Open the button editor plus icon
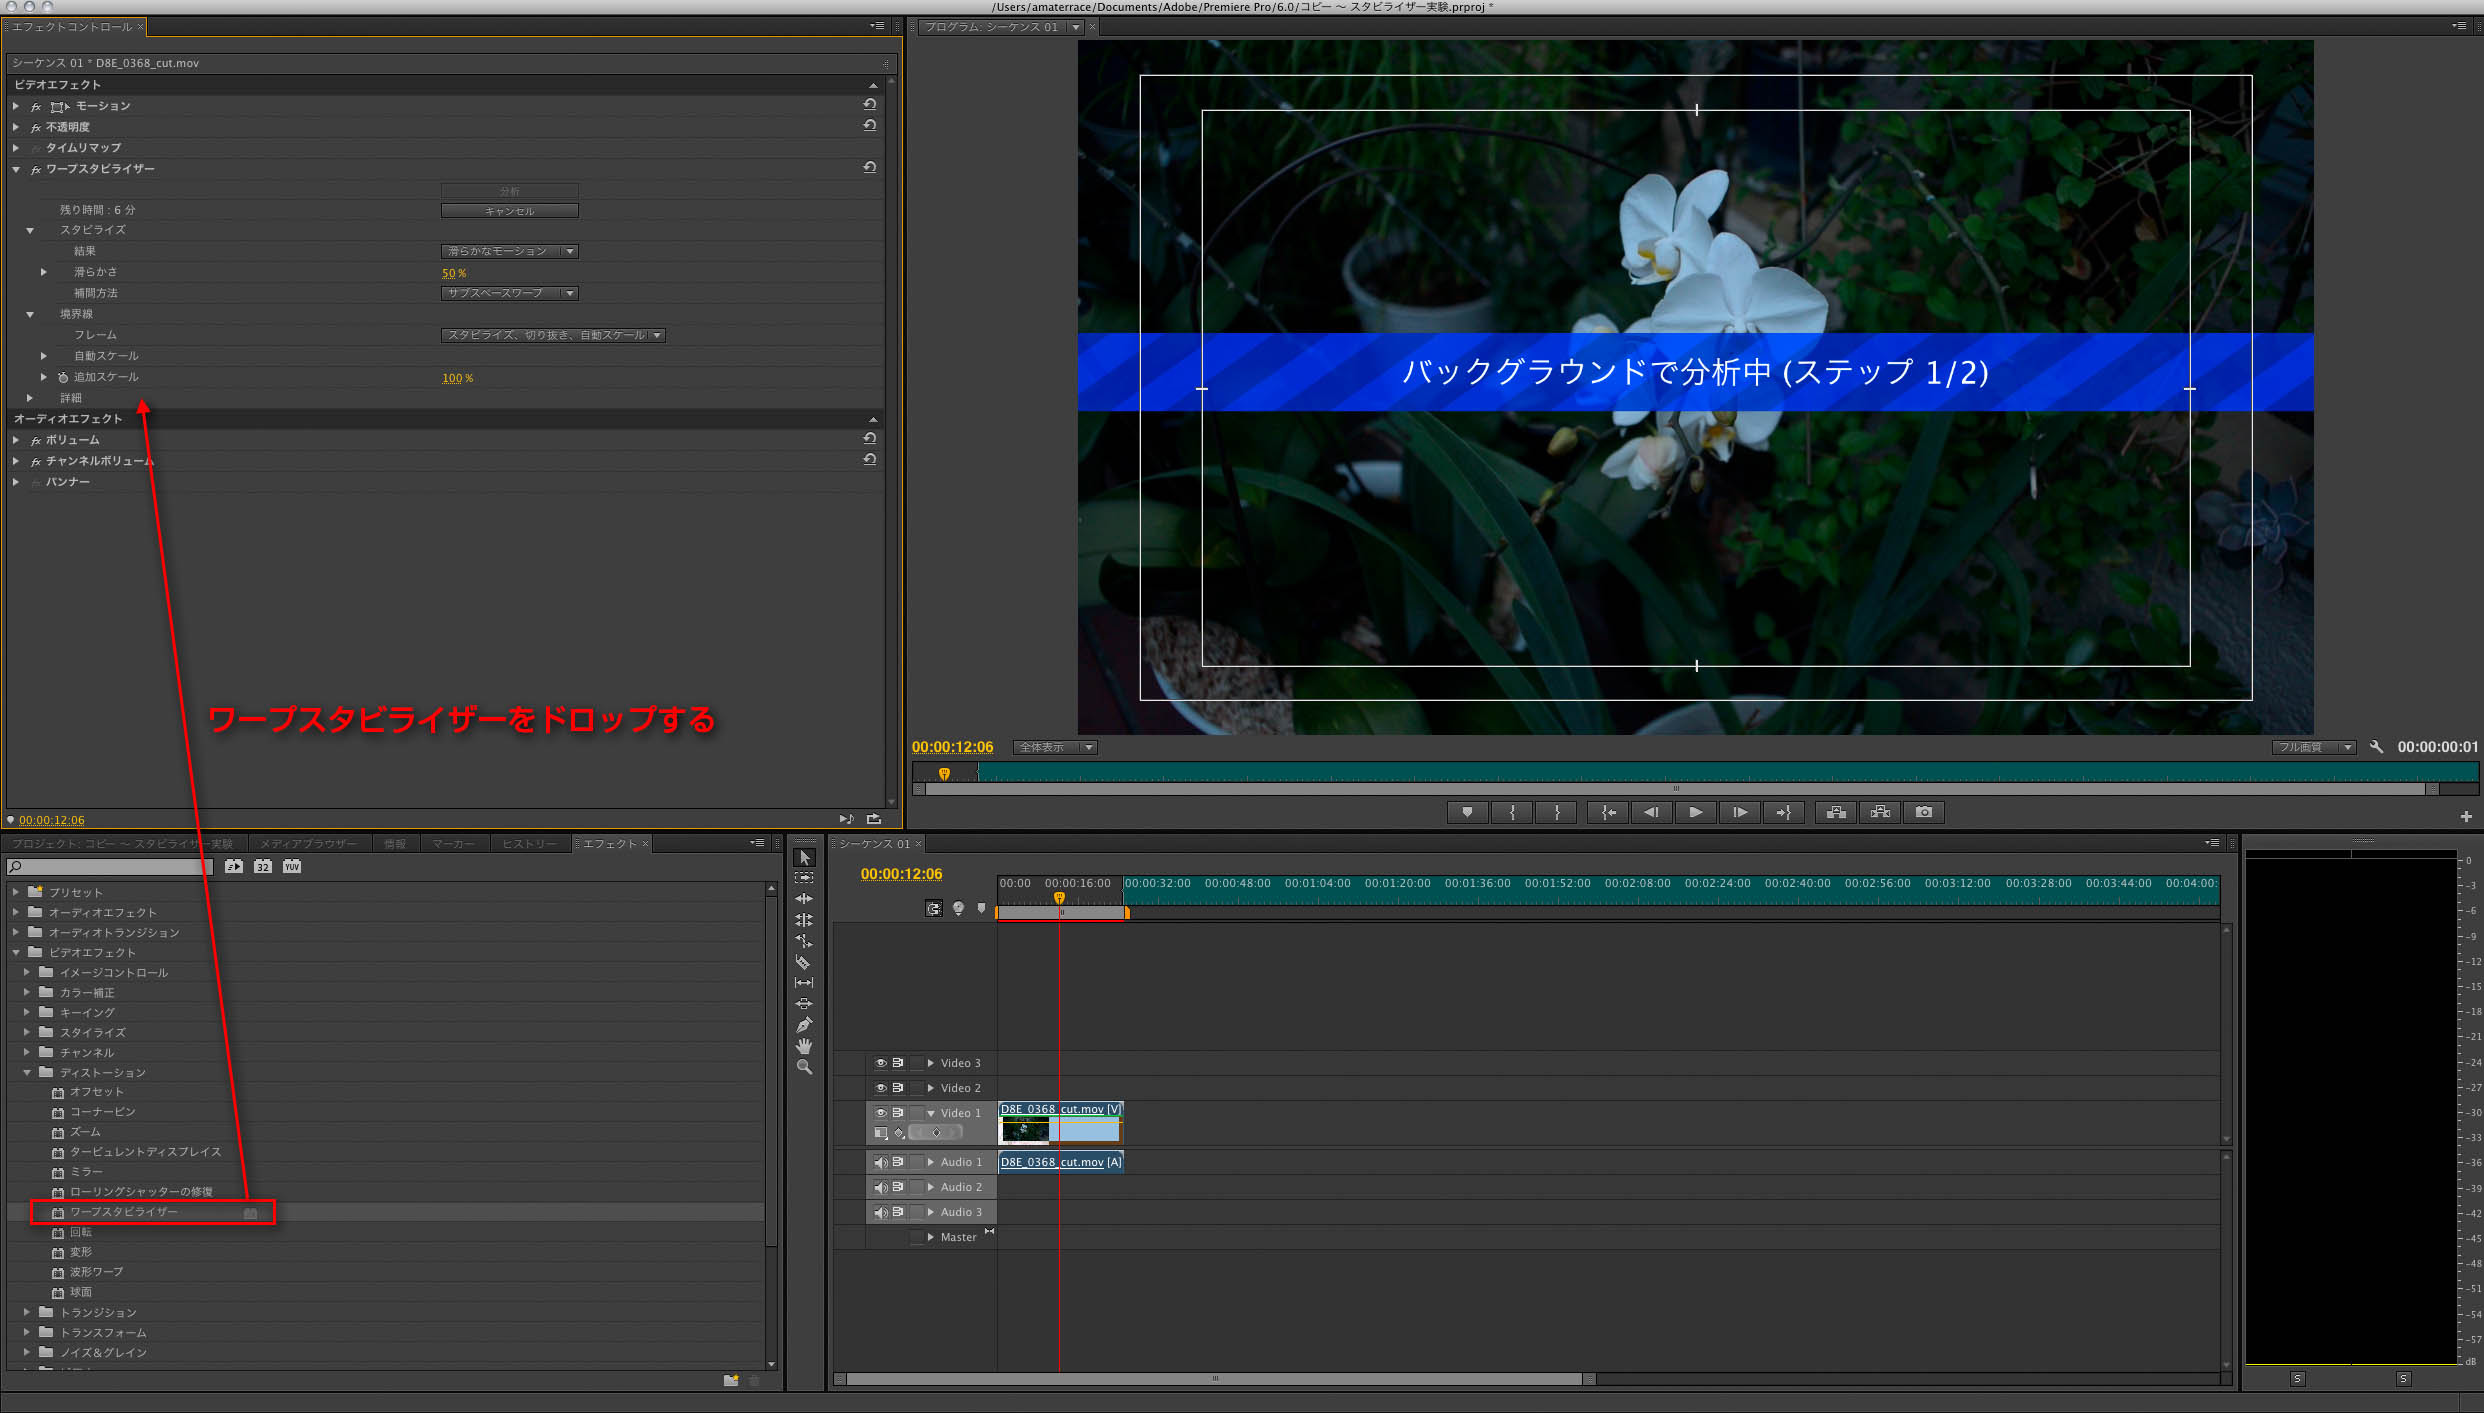This screenshot has width=2484, height=1413. pyautogui.click(x=2466, y=816)
